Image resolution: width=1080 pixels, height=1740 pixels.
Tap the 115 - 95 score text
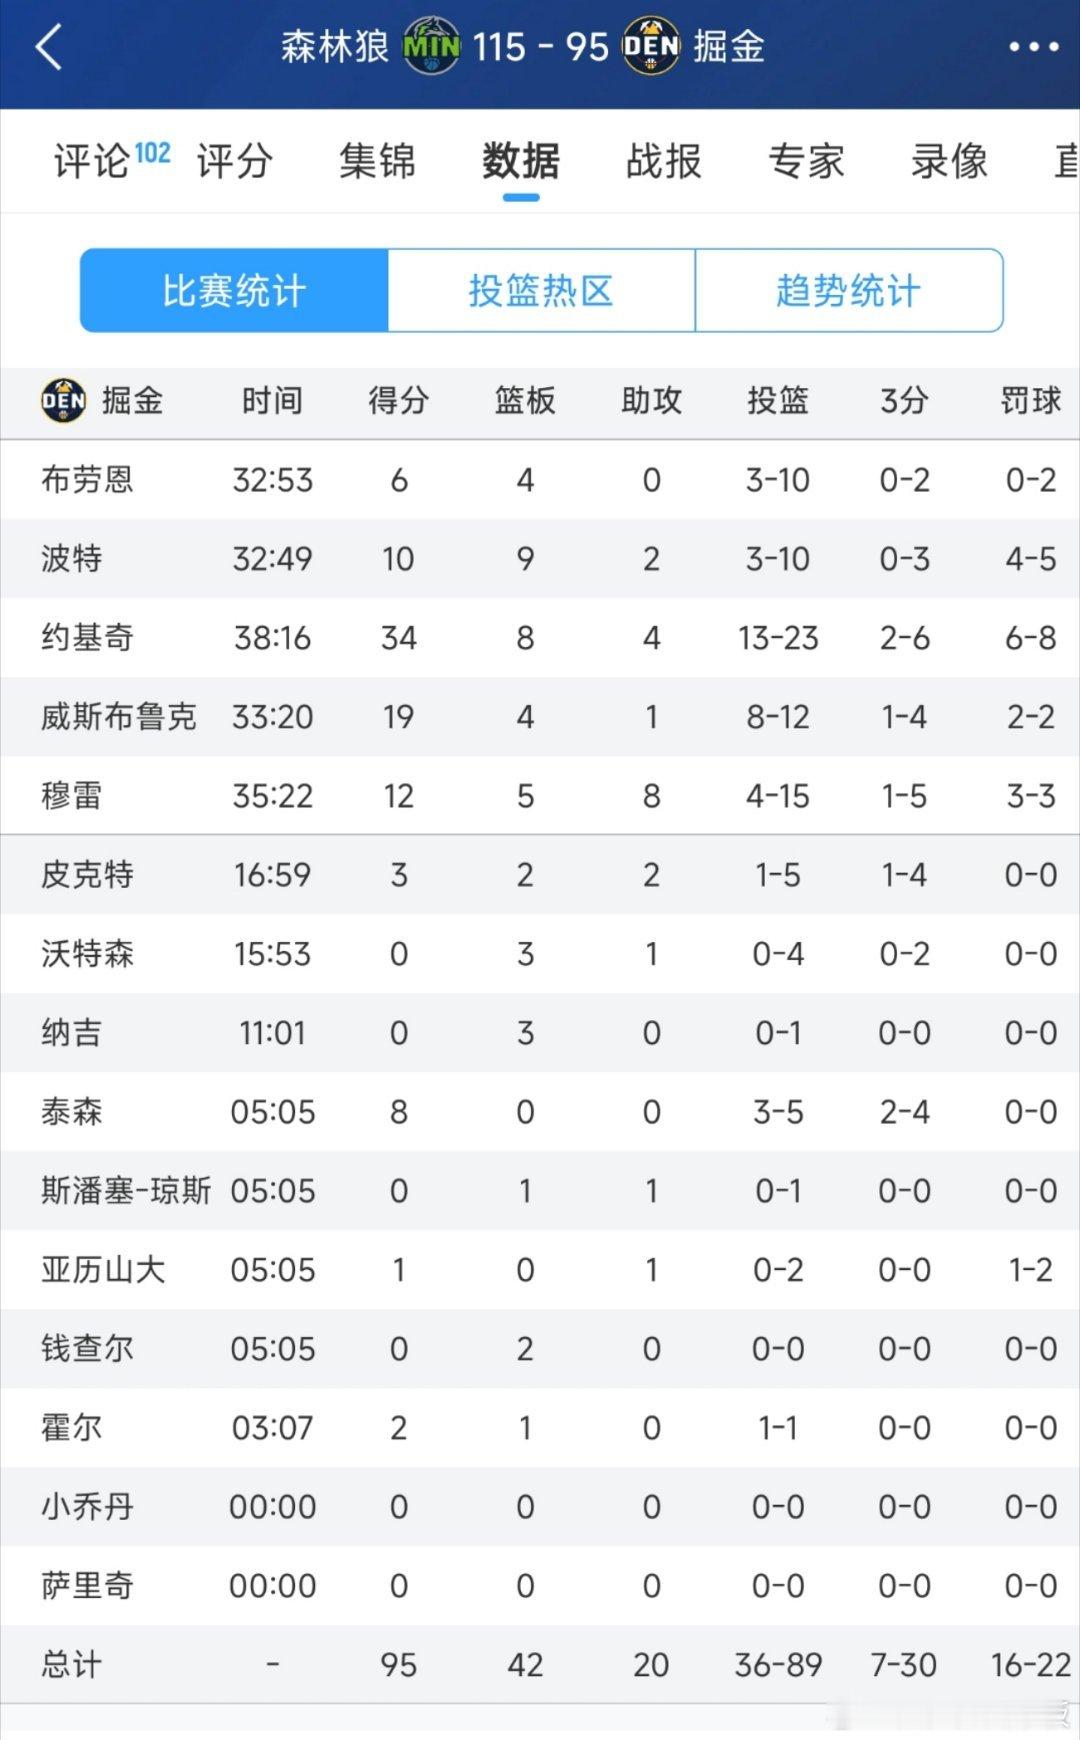(540, 47)
